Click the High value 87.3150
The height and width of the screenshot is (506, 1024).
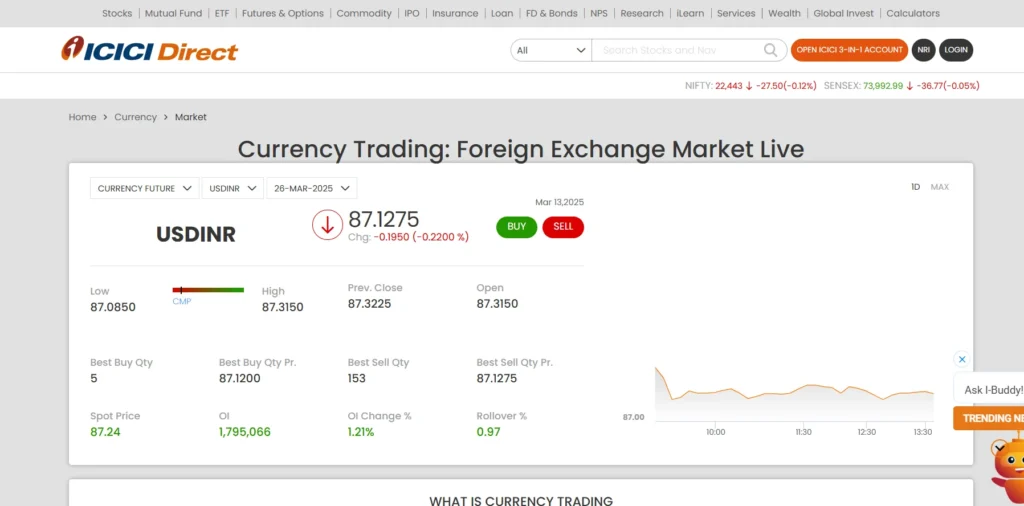point(283,307)
